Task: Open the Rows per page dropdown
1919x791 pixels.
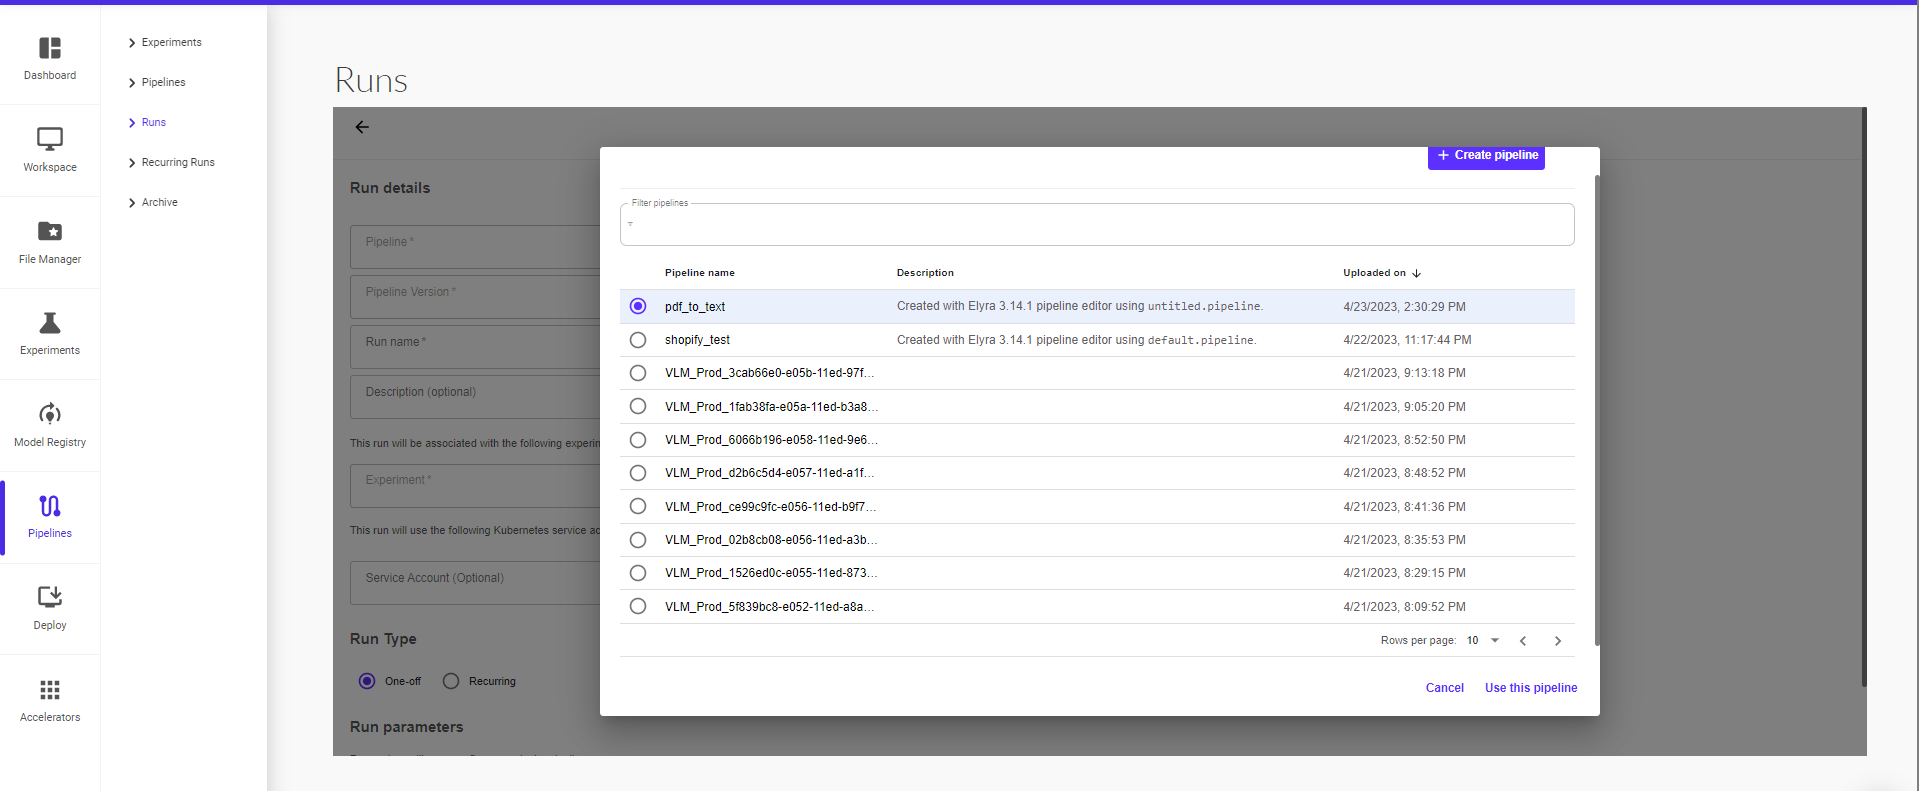Action: 1483,641
